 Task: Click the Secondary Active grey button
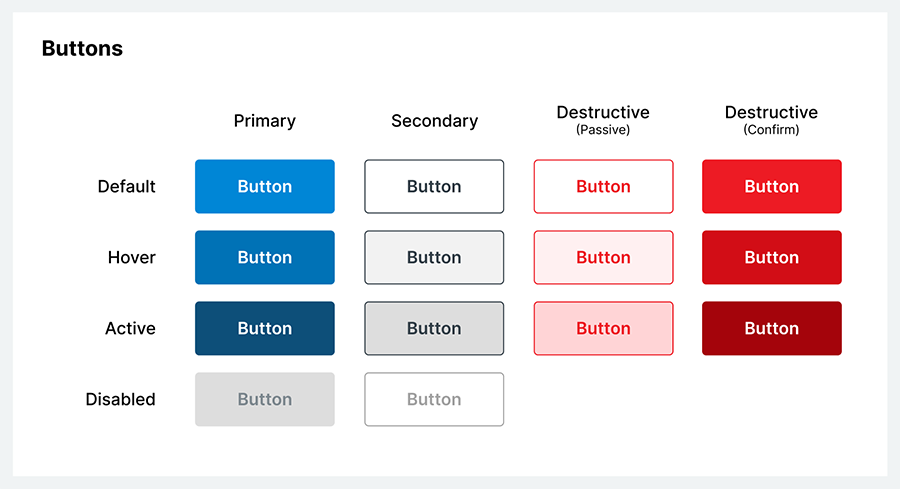pos(434,328)
